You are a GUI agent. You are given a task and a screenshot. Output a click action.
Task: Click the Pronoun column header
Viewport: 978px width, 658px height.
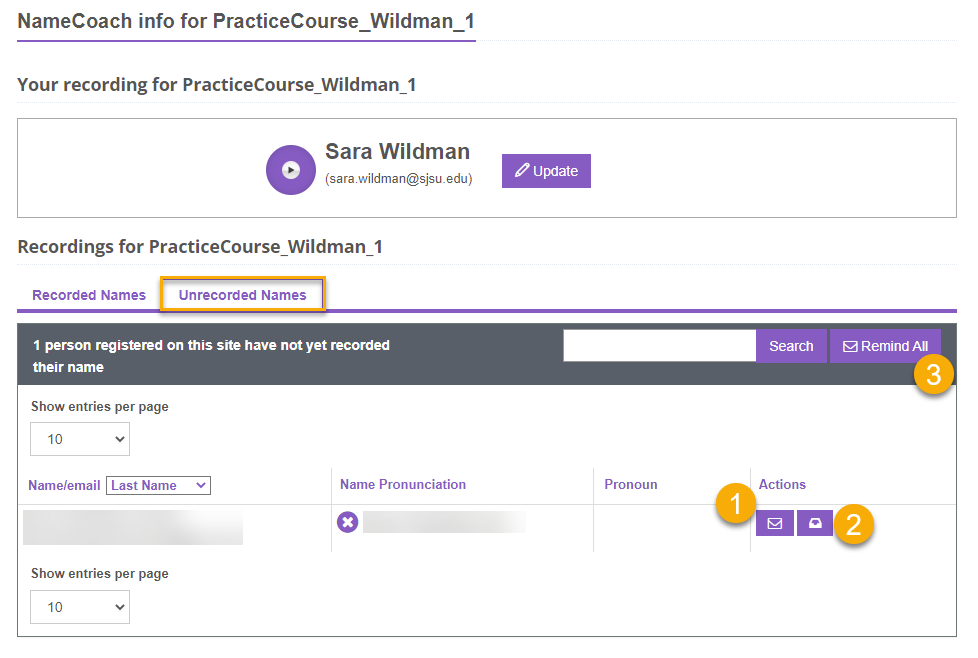point(630,484)
